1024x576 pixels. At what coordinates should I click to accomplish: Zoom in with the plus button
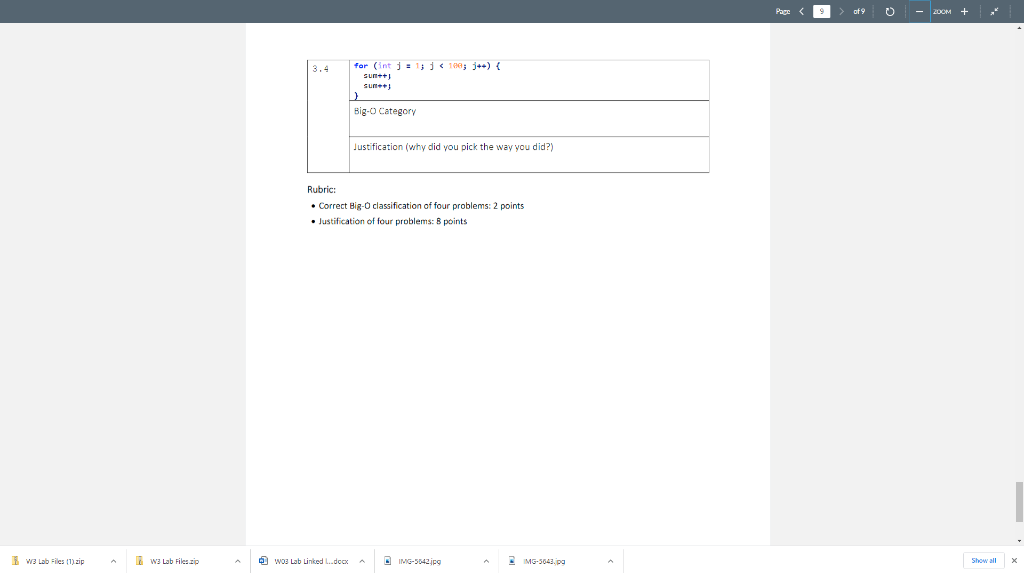click(x=965, y=11)
